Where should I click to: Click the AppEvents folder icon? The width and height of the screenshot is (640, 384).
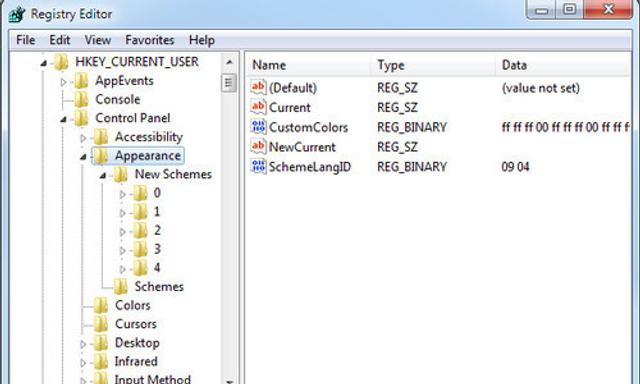coord(81,81)
